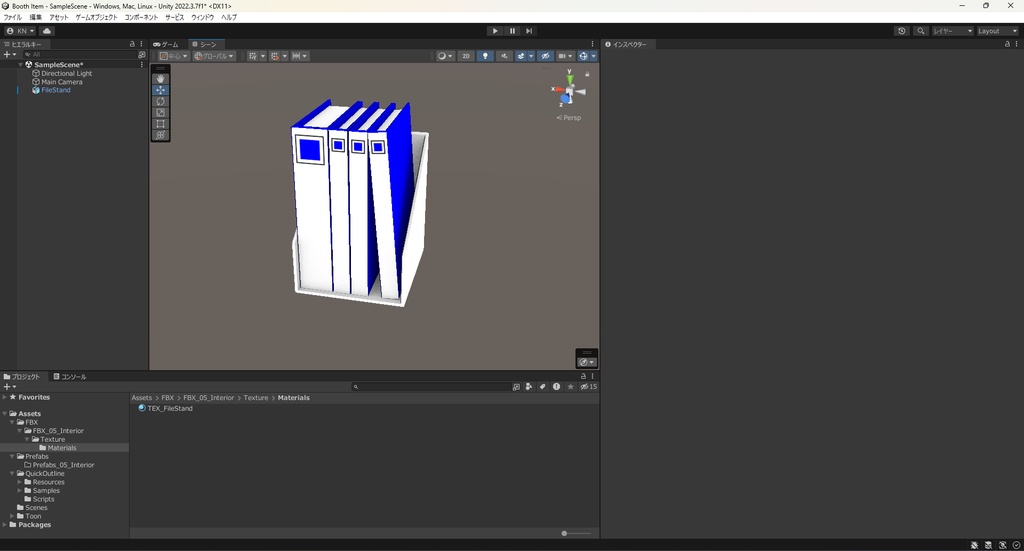Open the Edit (編集) menu
1024x551 pixels.
click(35, 18)
